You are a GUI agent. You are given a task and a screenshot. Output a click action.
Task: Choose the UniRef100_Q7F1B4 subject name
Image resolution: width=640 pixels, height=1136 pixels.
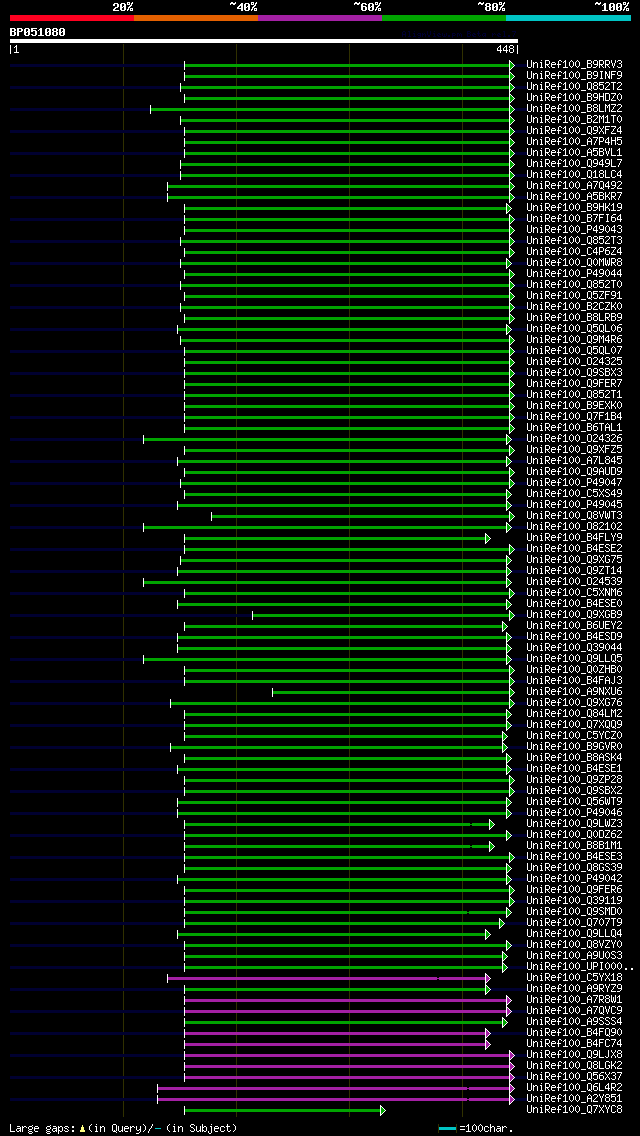(x=574, y=417)
